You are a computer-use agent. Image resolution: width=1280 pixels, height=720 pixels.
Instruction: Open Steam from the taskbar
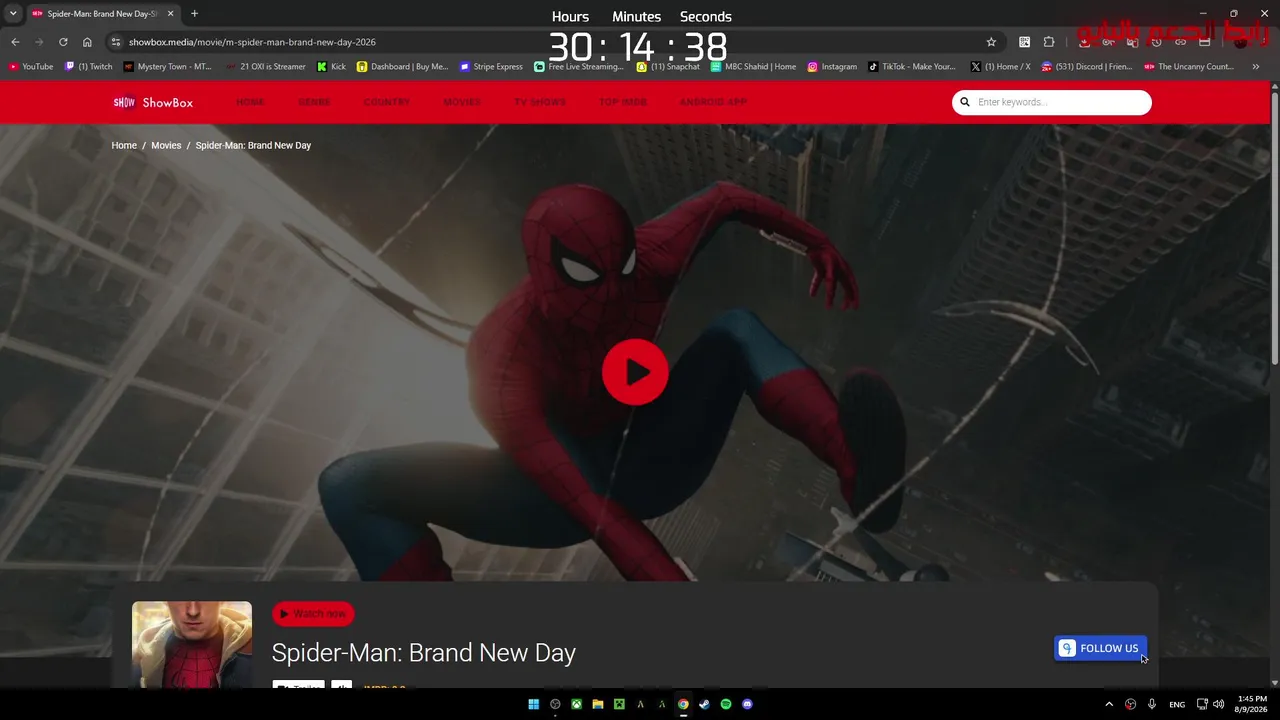(704, 704)
